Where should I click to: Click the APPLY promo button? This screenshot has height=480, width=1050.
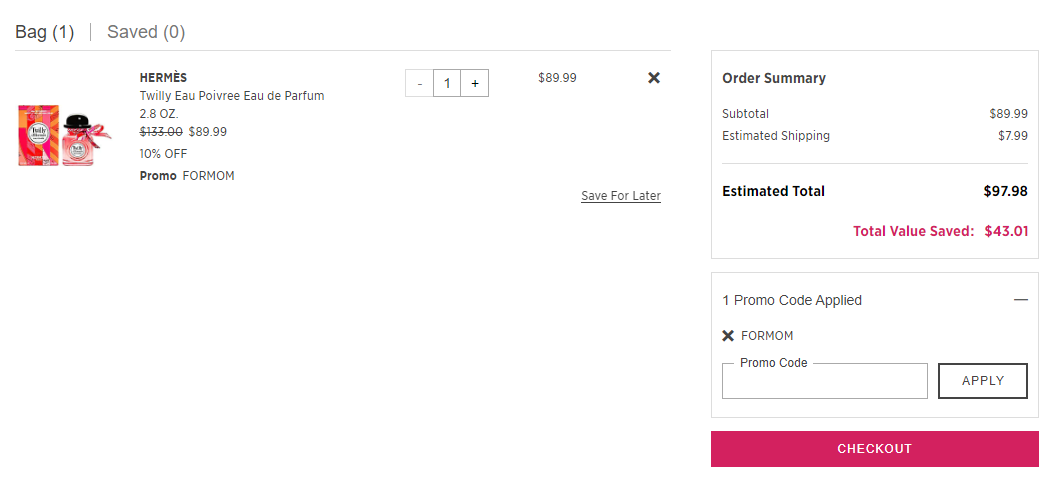[983, 381]
